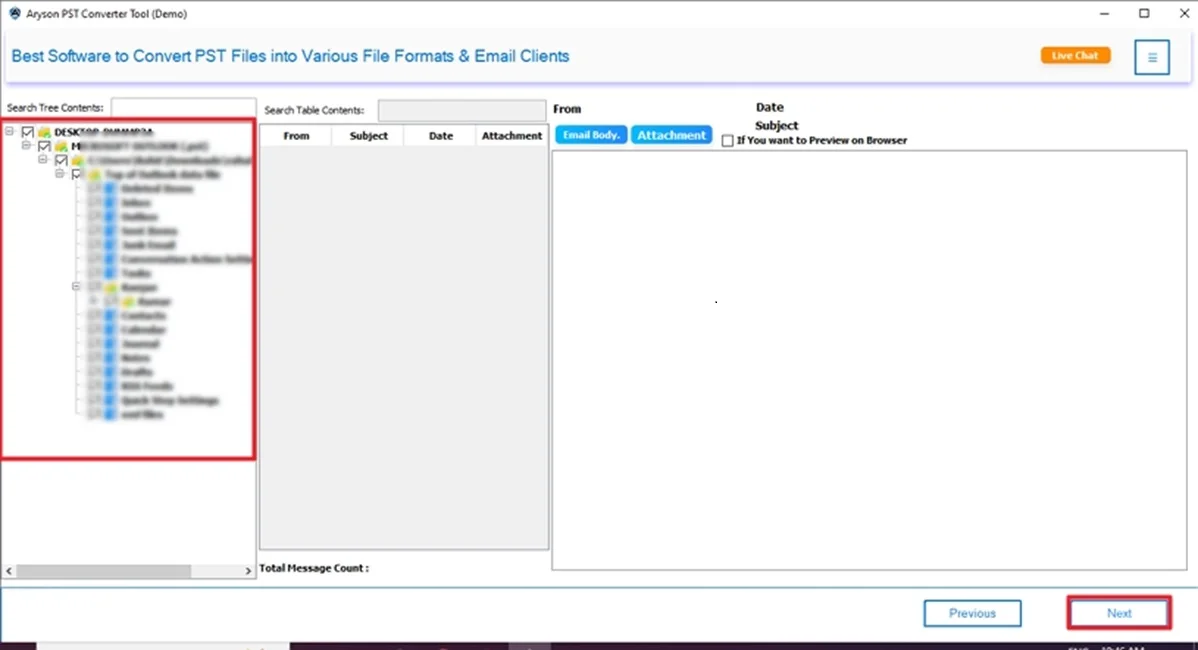Sort table by the Subject column header
This screenshot has width=1198, height=650.
(x=368, y=136)
